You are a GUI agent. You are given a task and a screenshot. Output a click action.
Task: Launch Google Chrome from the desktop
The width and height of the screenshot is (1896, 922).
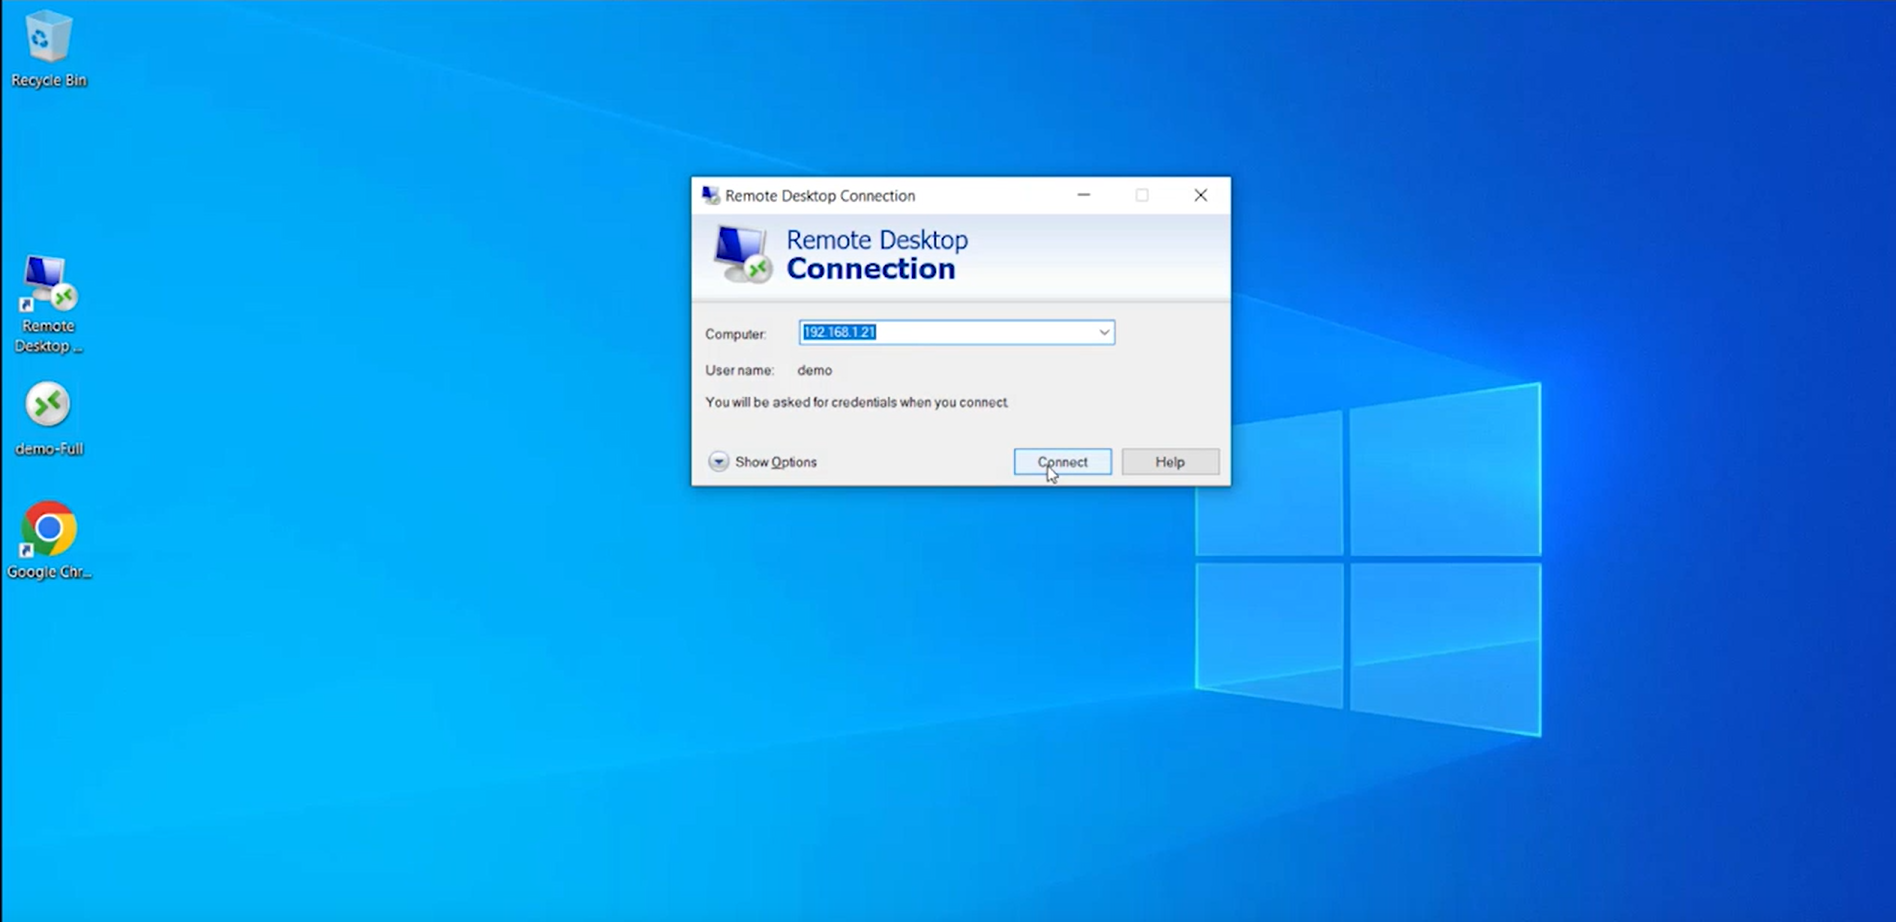pos(47,527)
